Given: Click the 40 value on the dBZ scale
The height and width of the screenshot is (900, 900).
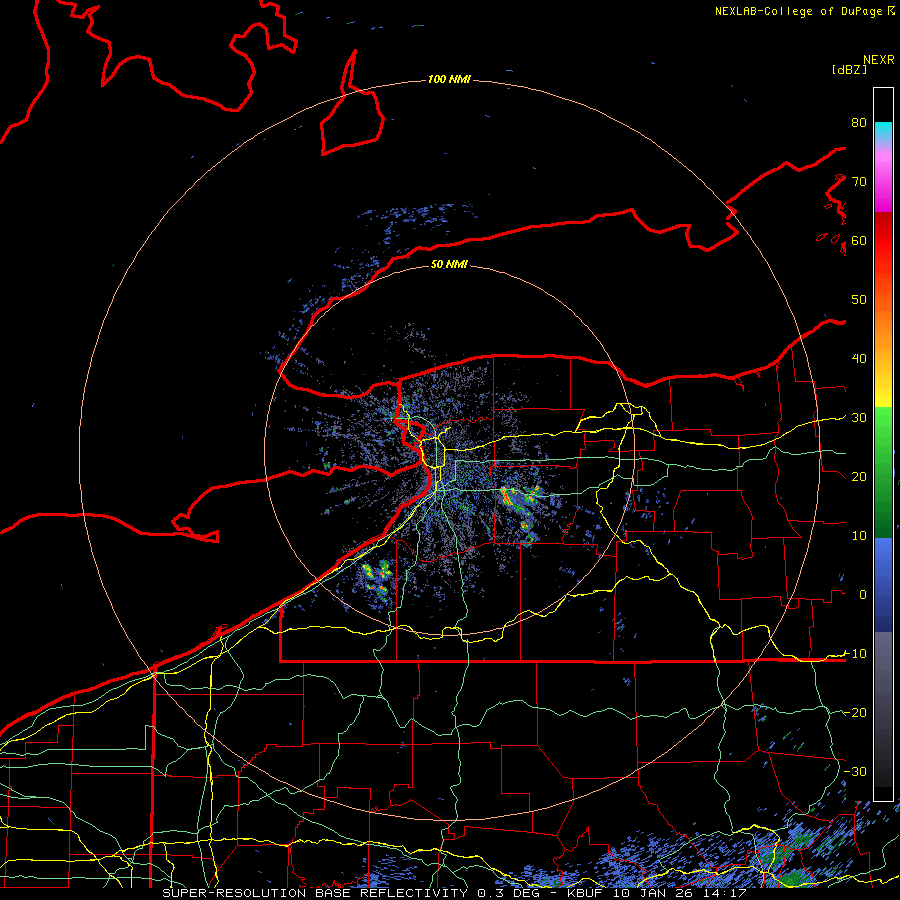Looking at the screenshot, I should tap(859, 359).
